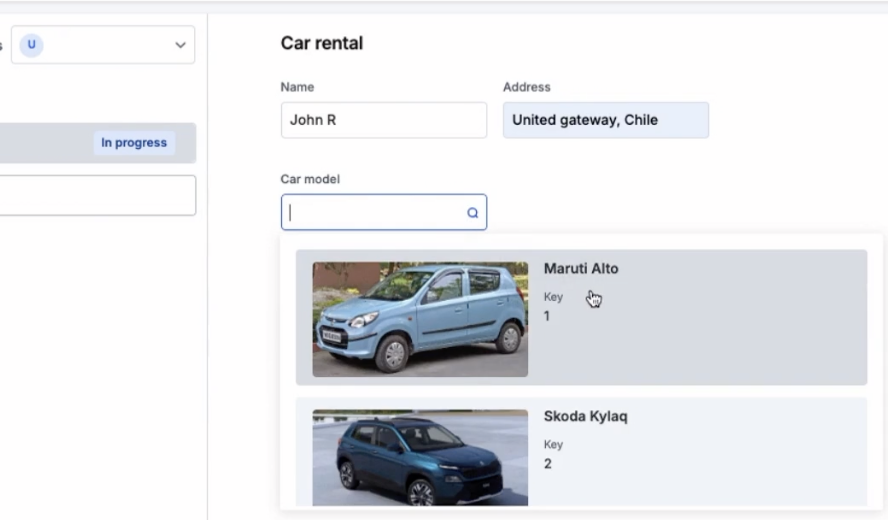This screenshot has height=520, width=888.
Task: Click key value 2 under Skoda Kylaq
Action: pos(548,464)
